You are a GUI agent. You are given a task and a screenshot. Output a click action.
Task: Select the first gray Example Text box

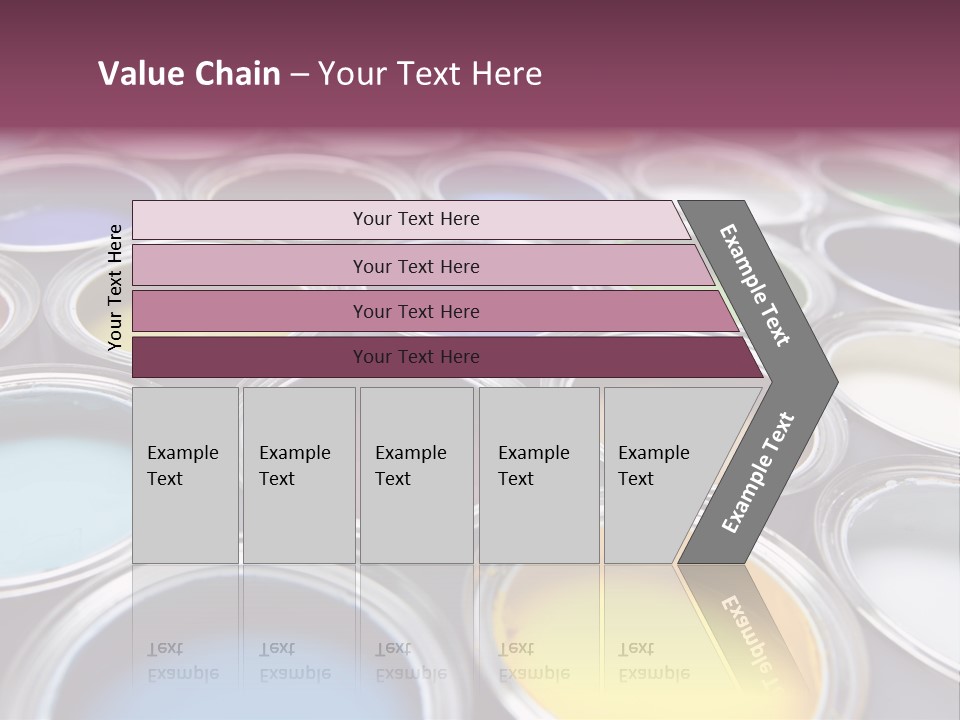pos(185,475)
